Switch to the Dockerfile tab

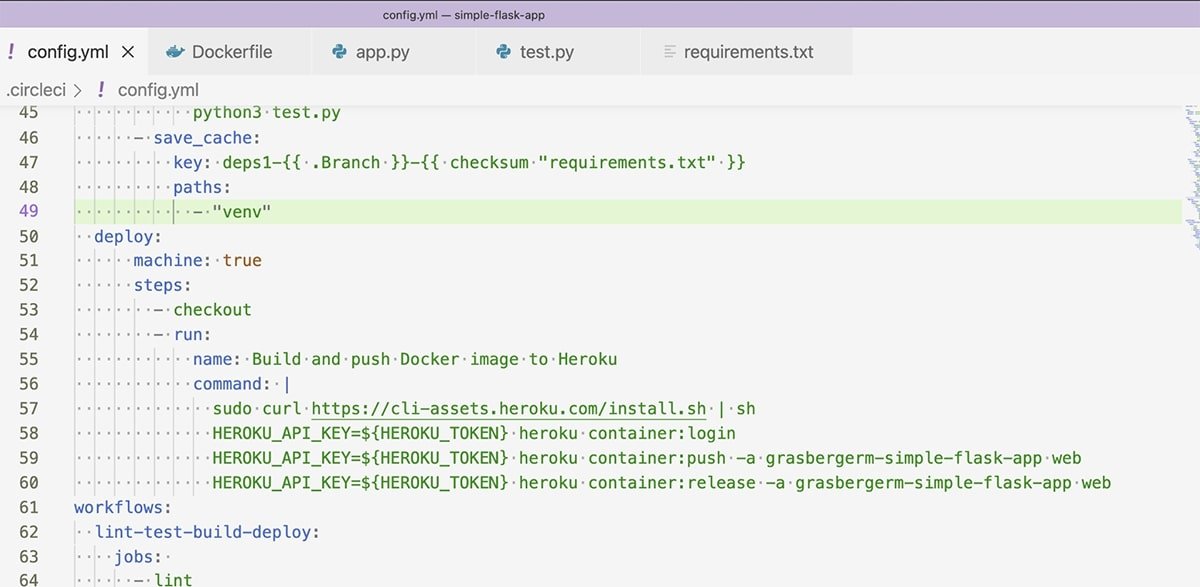231,52
